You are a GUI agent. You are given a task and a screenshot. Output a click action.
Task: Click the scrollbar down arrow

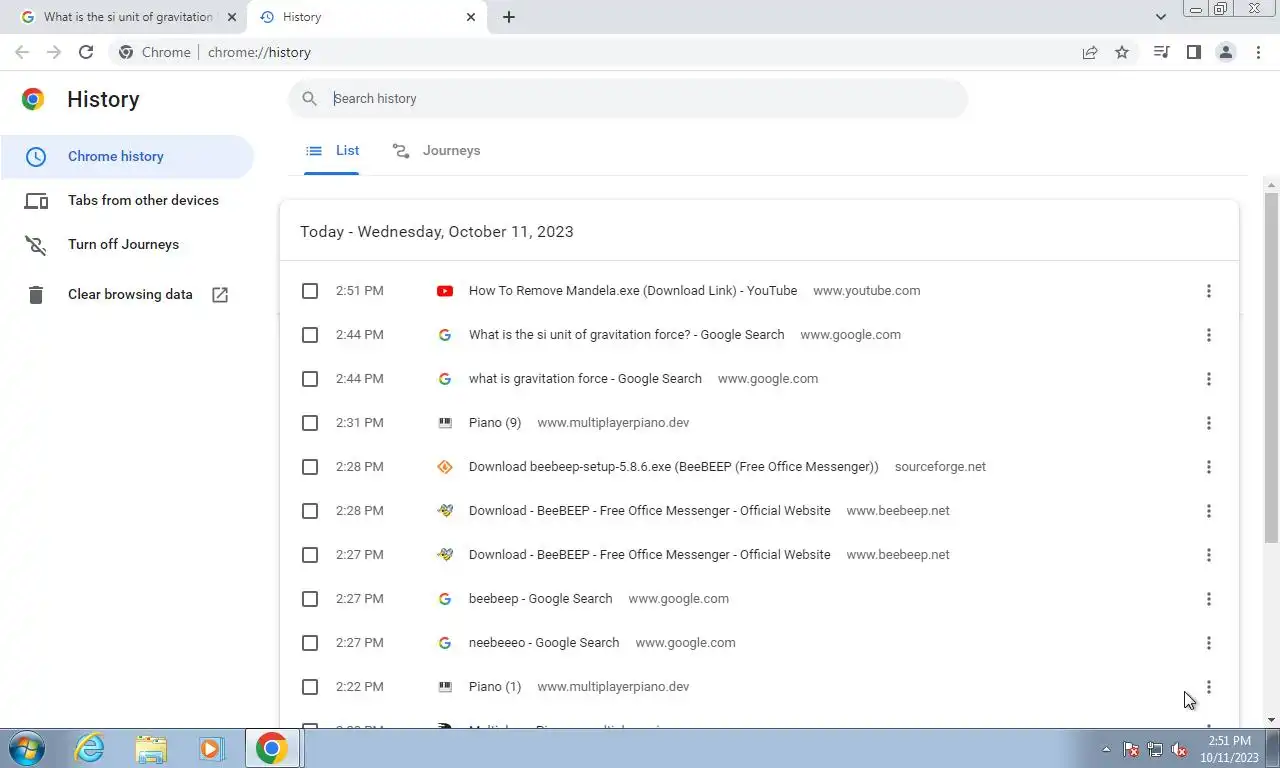point(1271,720)
